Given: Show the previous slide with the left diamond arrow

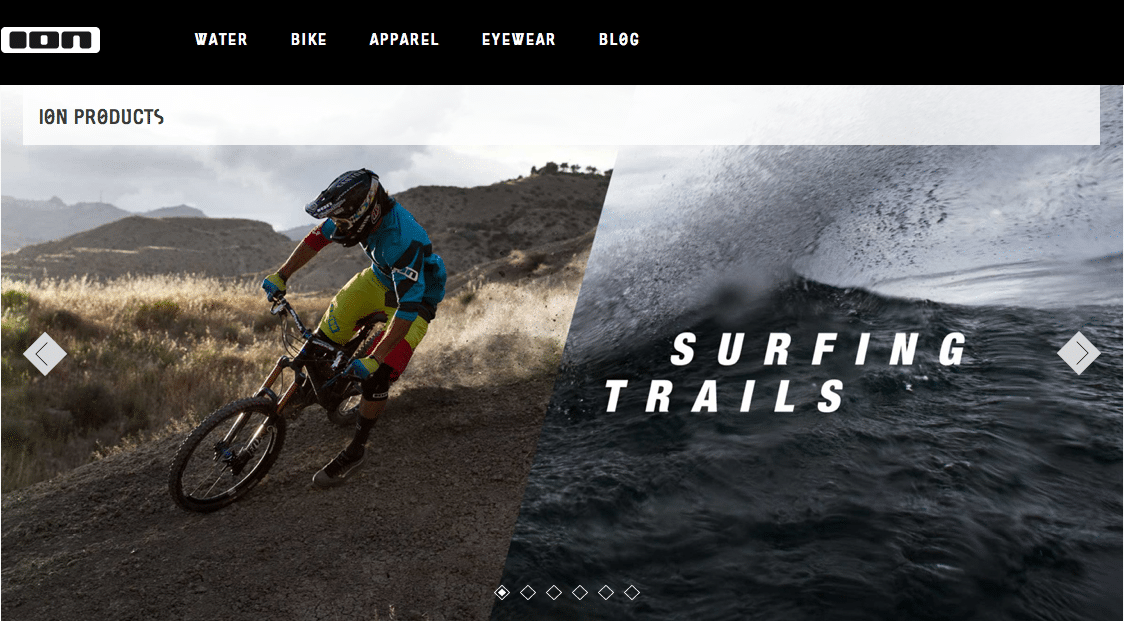Looking at the screenshot, I should pyautogui.click(x=44, y=354).
